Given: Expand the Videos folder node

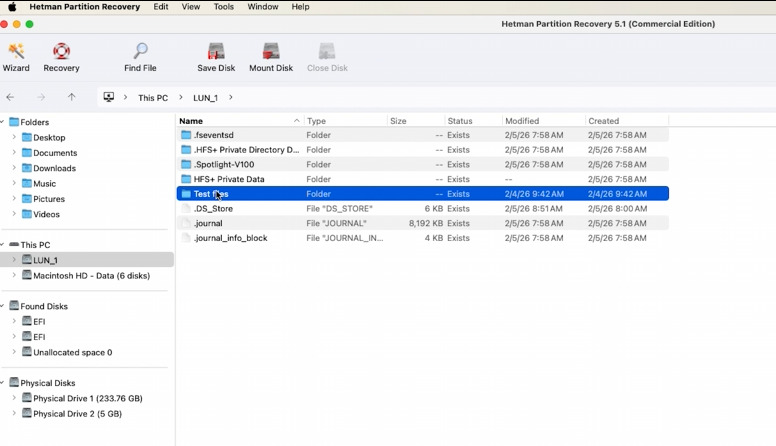Looking at the screenshot, I should click(x=14, y=214).
